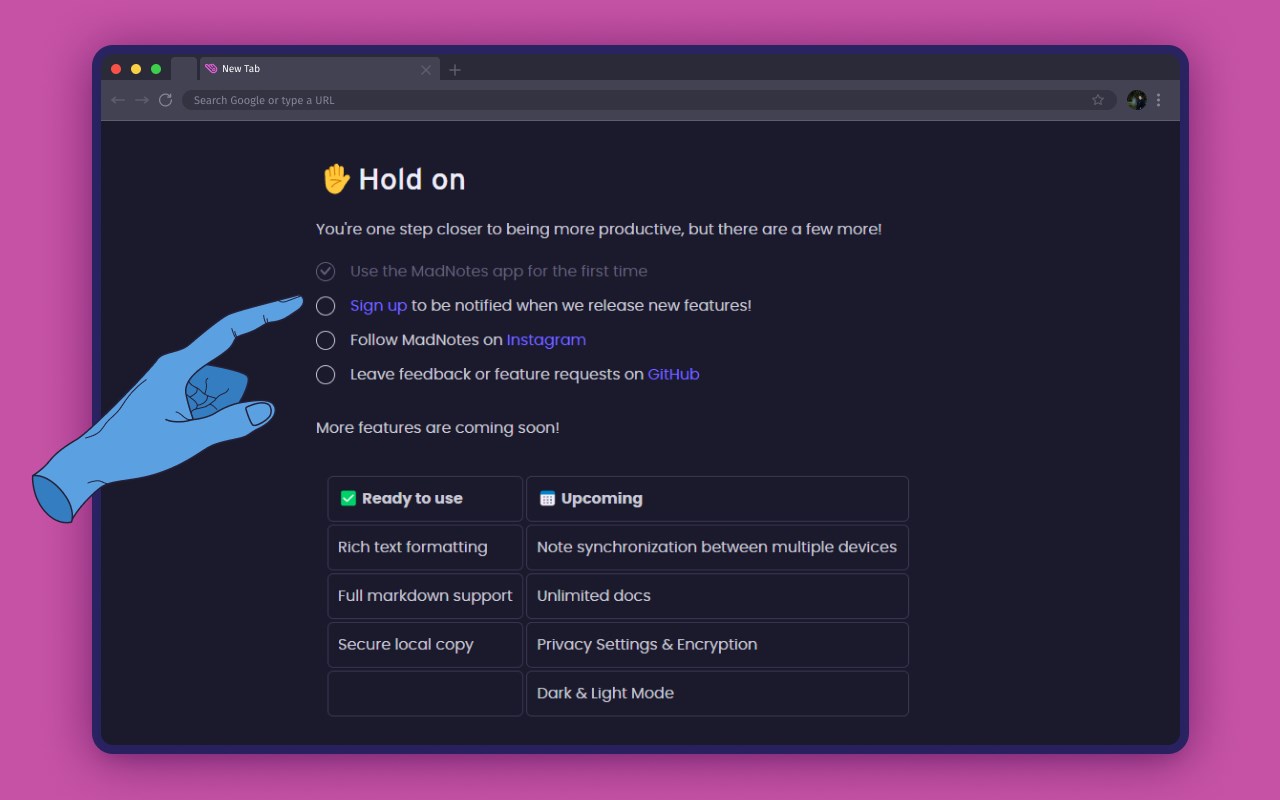Viewport: 1280px width, 800px height.
Task: Click the 'Dark & Light Mode' cell
Action: coord(717,694)
